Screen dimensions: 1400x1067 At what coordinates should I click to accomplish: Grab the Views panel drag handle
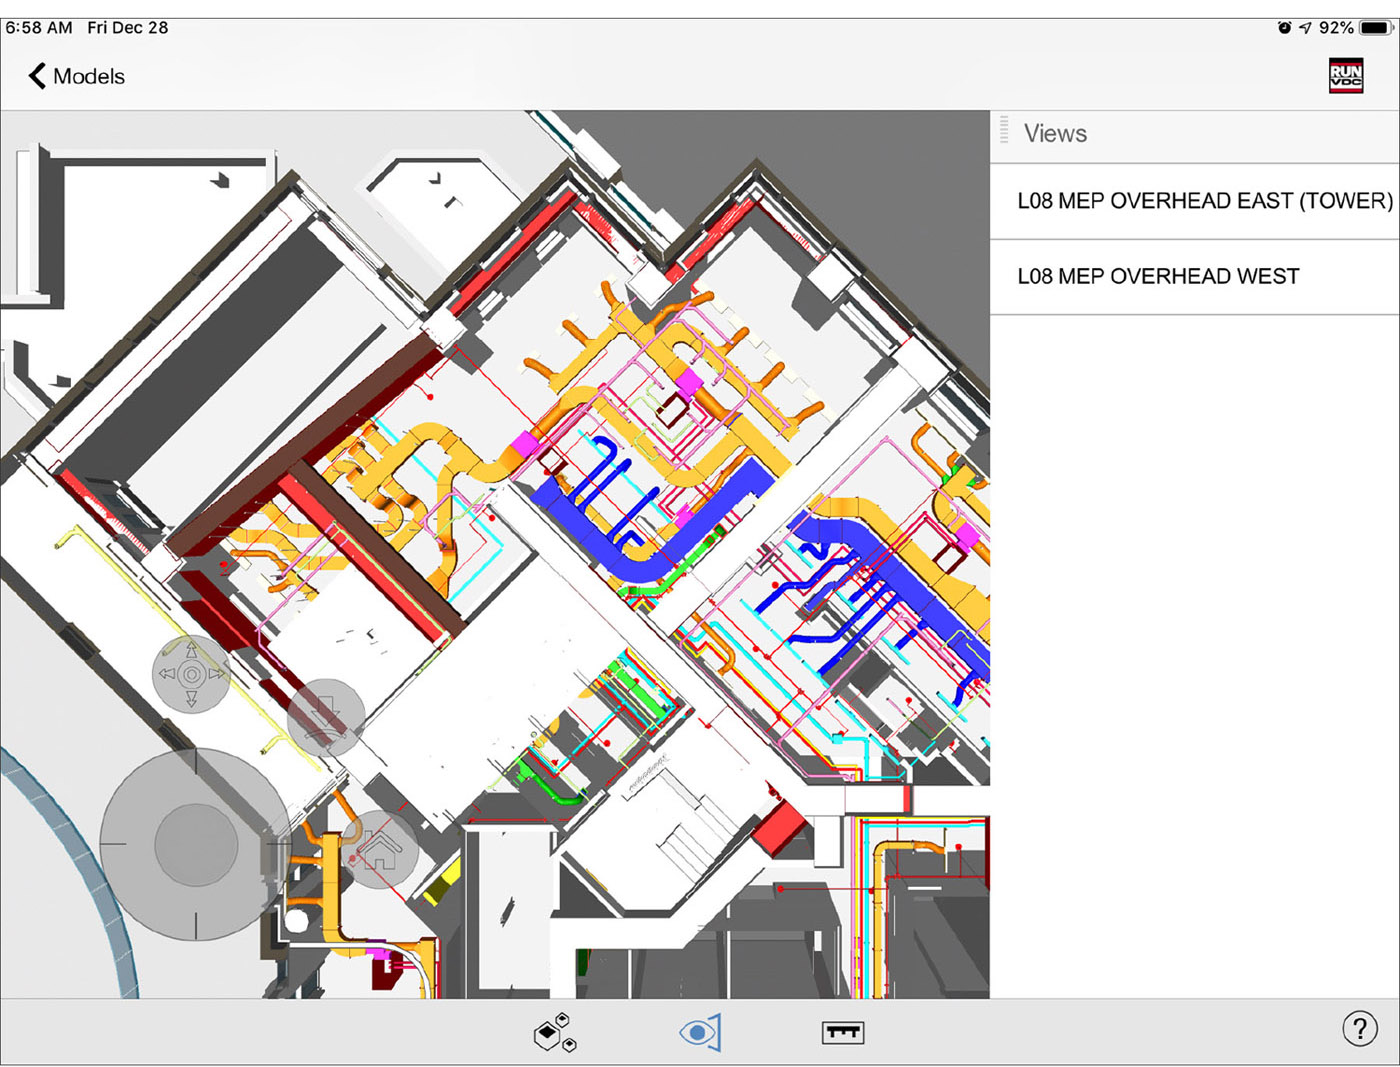[x=1004, y=130]
